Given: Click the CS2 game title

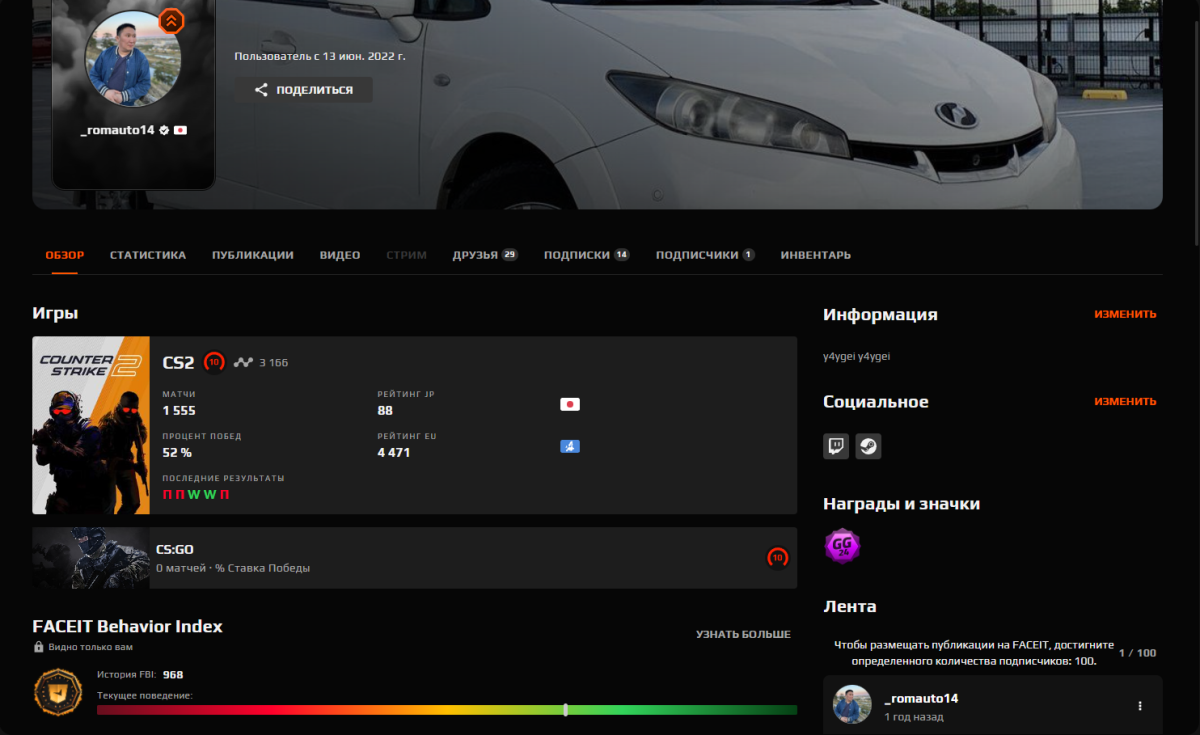Looking at the screenshot, I should tap(178, 362).
